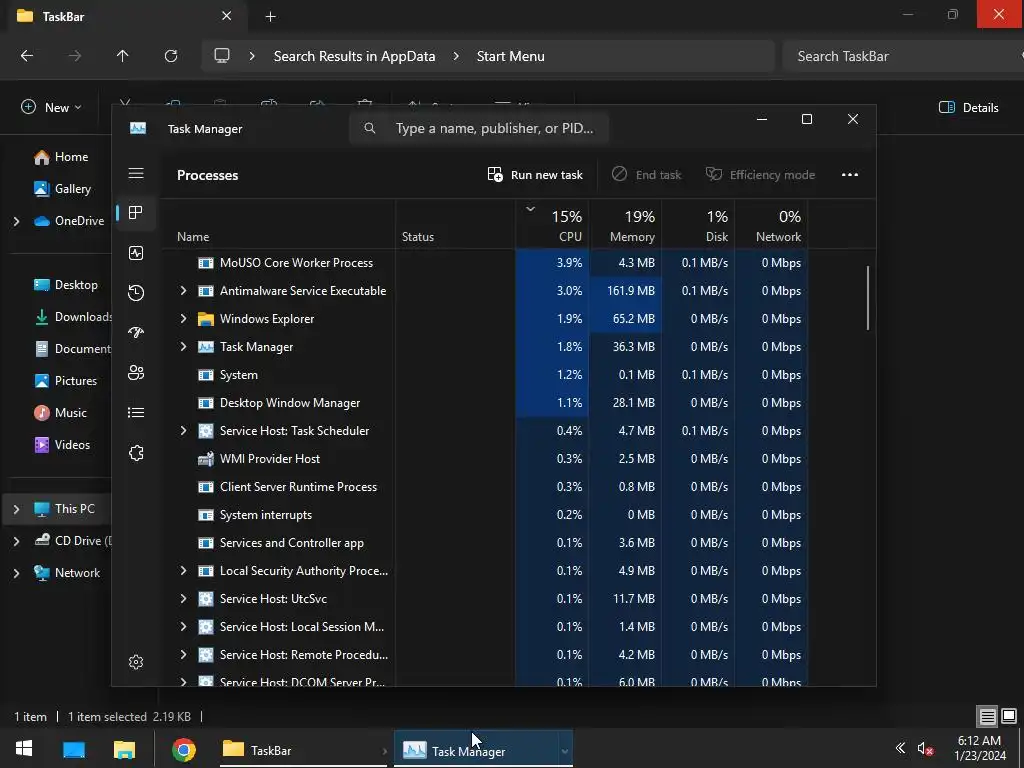This screenshot has width=1024, height=768.
Task: Open the Videos folder in sidebar
Action: point(62,445)
